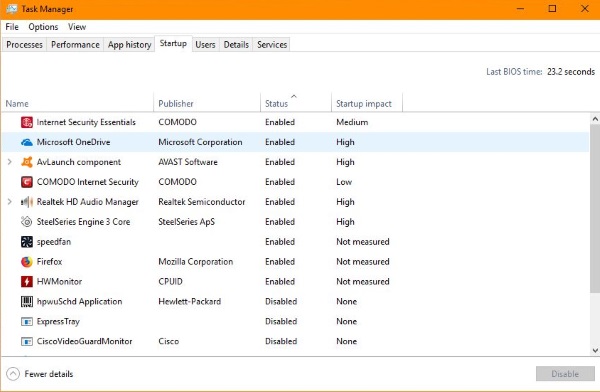Screen dimensions: 600x392
Task: Click Not measured impact for Firefox
Action: [x=363, y=261]
